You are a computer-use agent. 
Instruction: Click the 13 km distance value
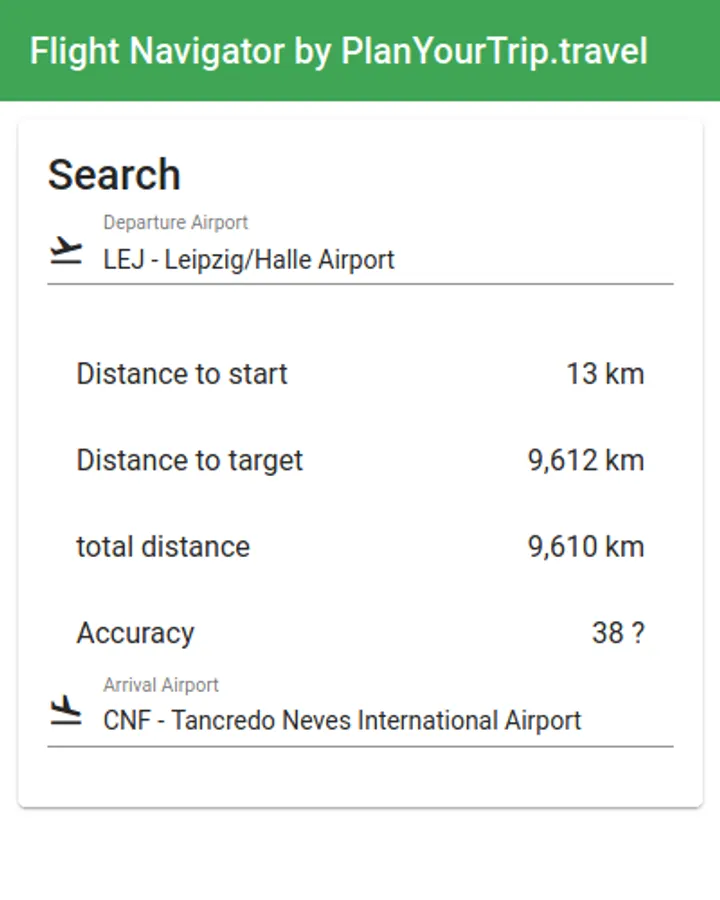pyautogui.click(x=605, y=374)
